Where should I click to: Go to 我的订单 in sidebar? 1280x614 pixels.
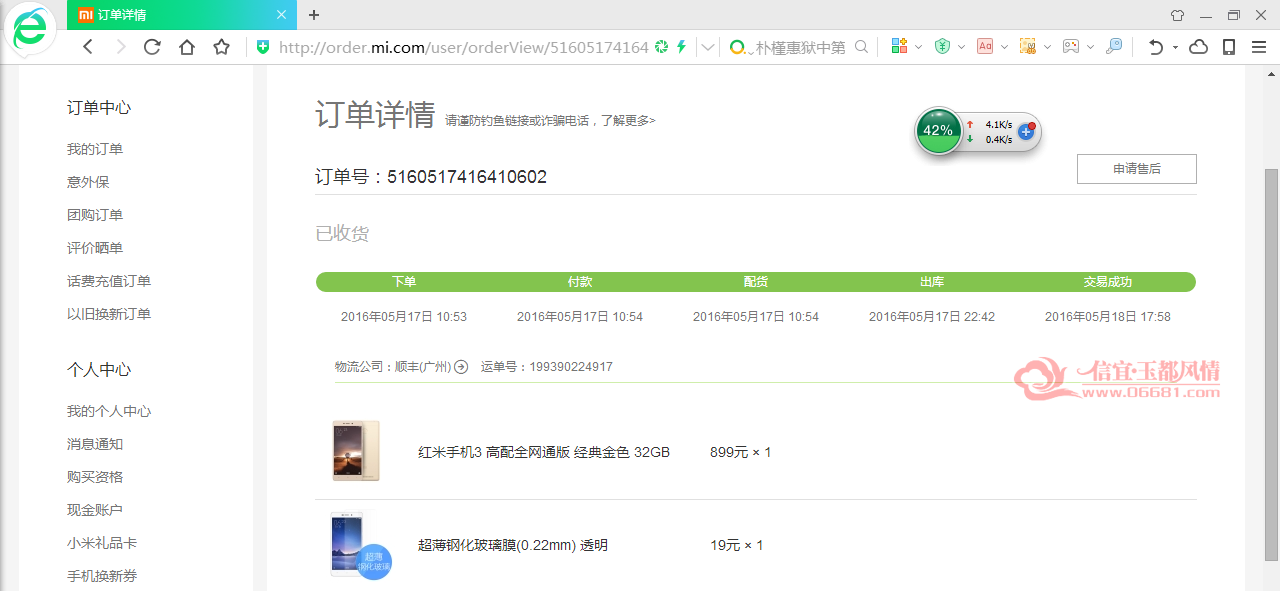pos(95,149)
